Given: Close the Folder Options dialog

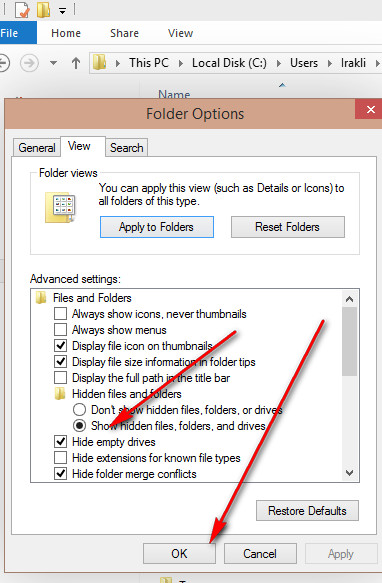Looking at the screenshot, I should tap(370, 109).
